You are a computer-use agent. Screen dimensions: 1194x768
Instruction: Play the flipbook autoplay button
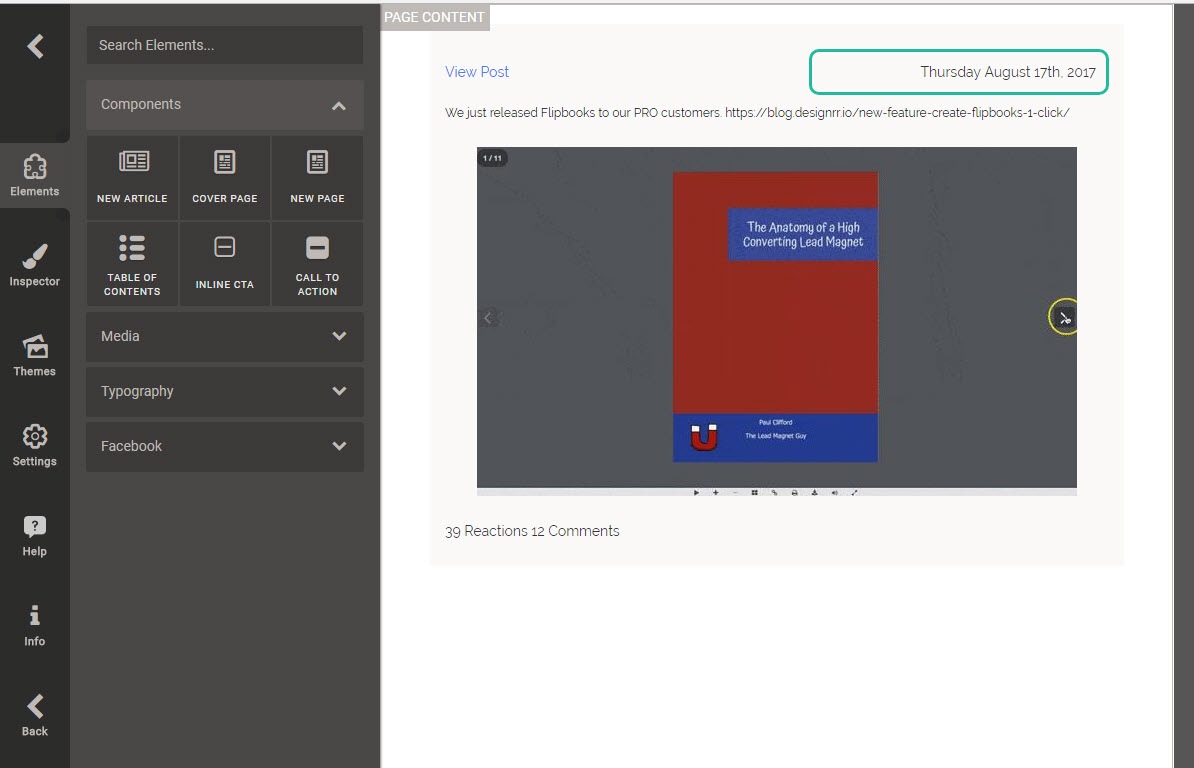point(696,492)
